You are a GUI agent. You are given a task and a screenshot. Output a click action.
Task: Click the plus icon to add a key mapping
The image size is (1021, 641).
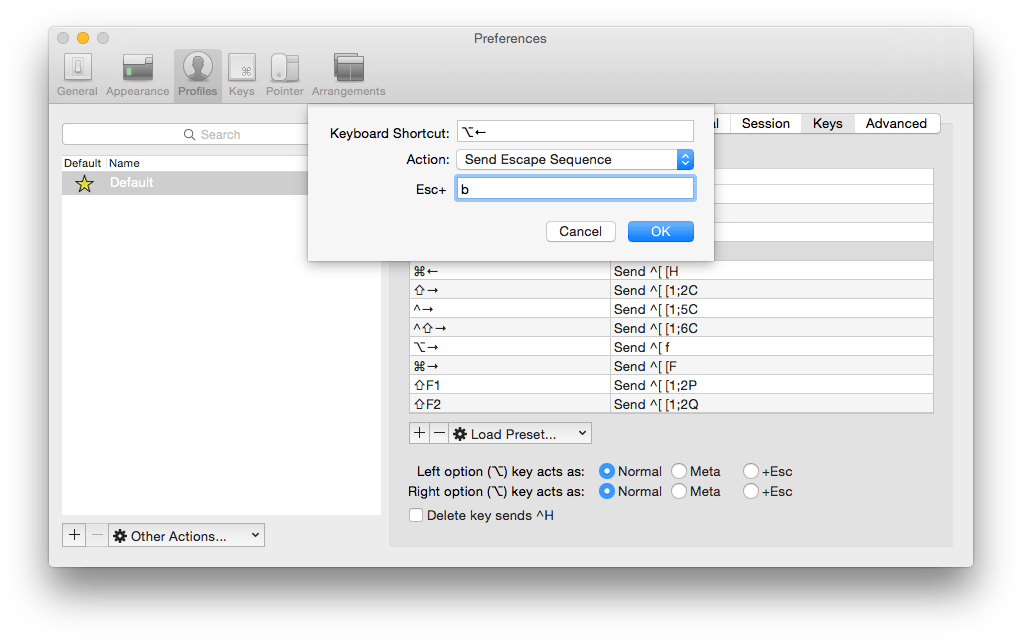click(x=419, y=432)
